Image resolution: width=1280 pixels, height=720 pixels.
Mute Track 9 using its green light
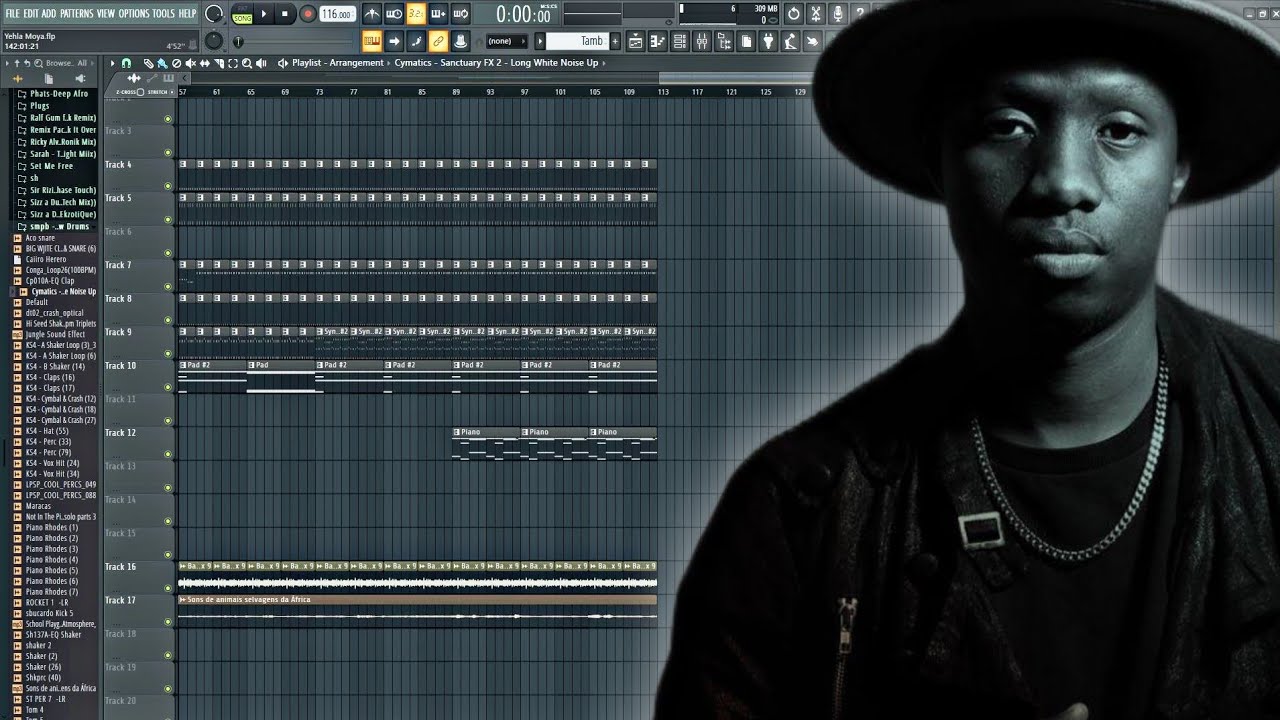(167, 353)
